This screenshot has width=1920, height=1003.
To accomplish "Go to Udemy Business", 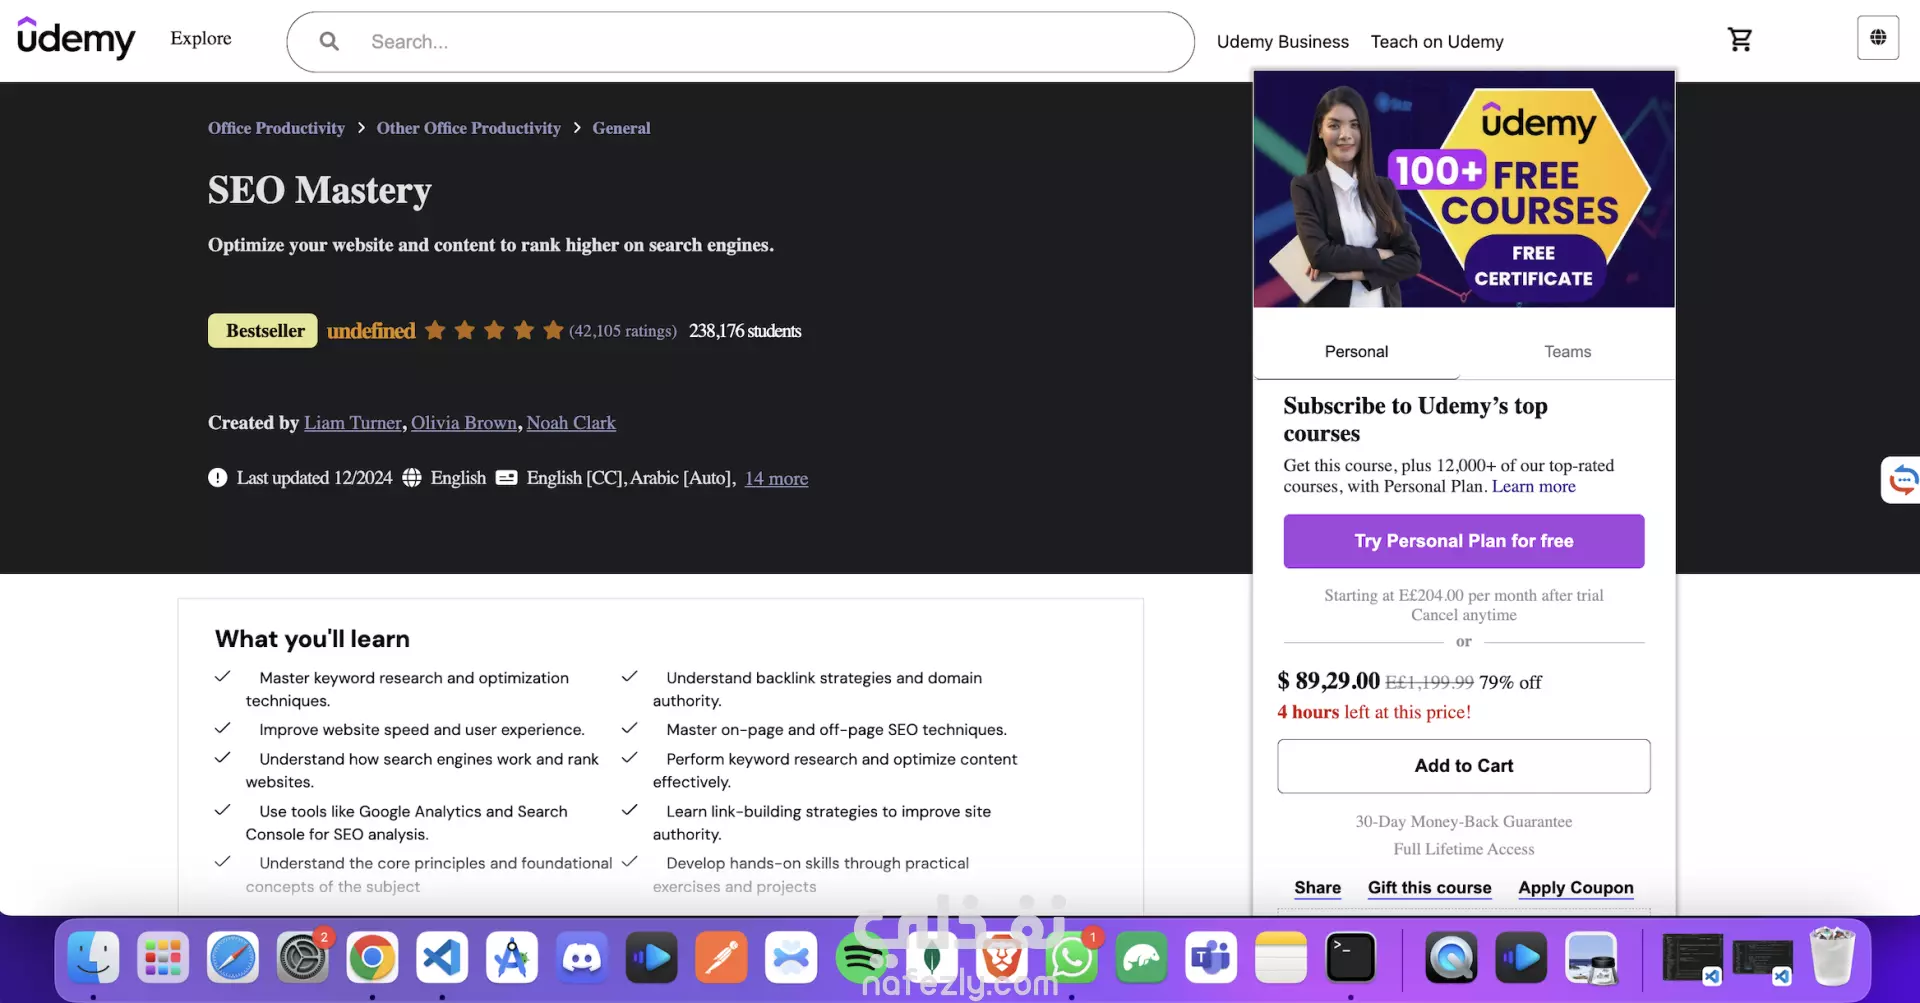I will [1283, 41].
